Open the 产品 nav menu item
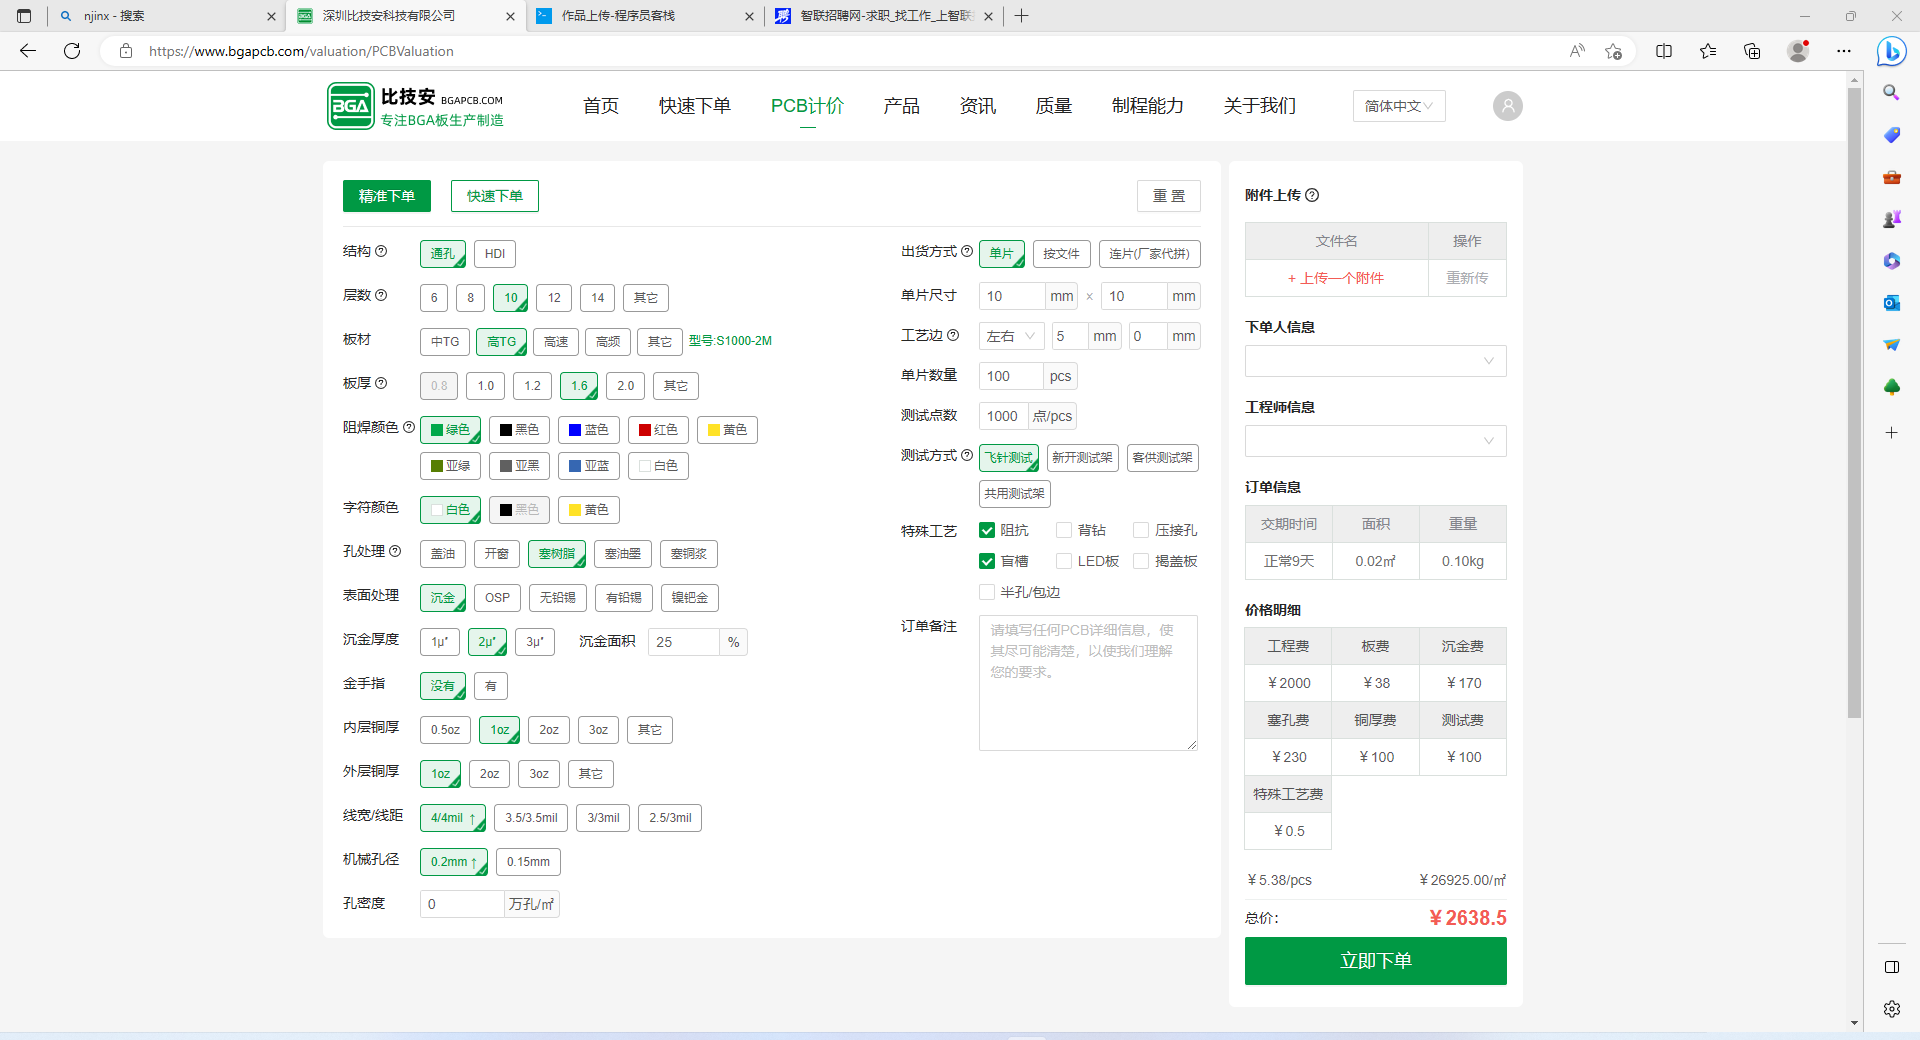This screenshot has width=1920, height=1040. (902, 106)
